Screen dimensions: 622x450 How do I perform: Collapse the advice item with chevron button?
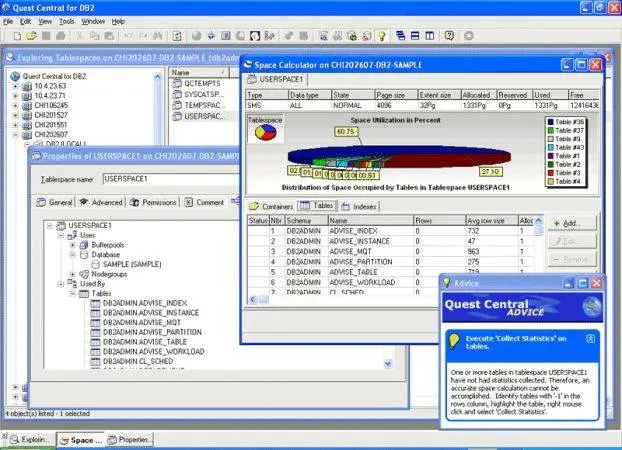590,338
